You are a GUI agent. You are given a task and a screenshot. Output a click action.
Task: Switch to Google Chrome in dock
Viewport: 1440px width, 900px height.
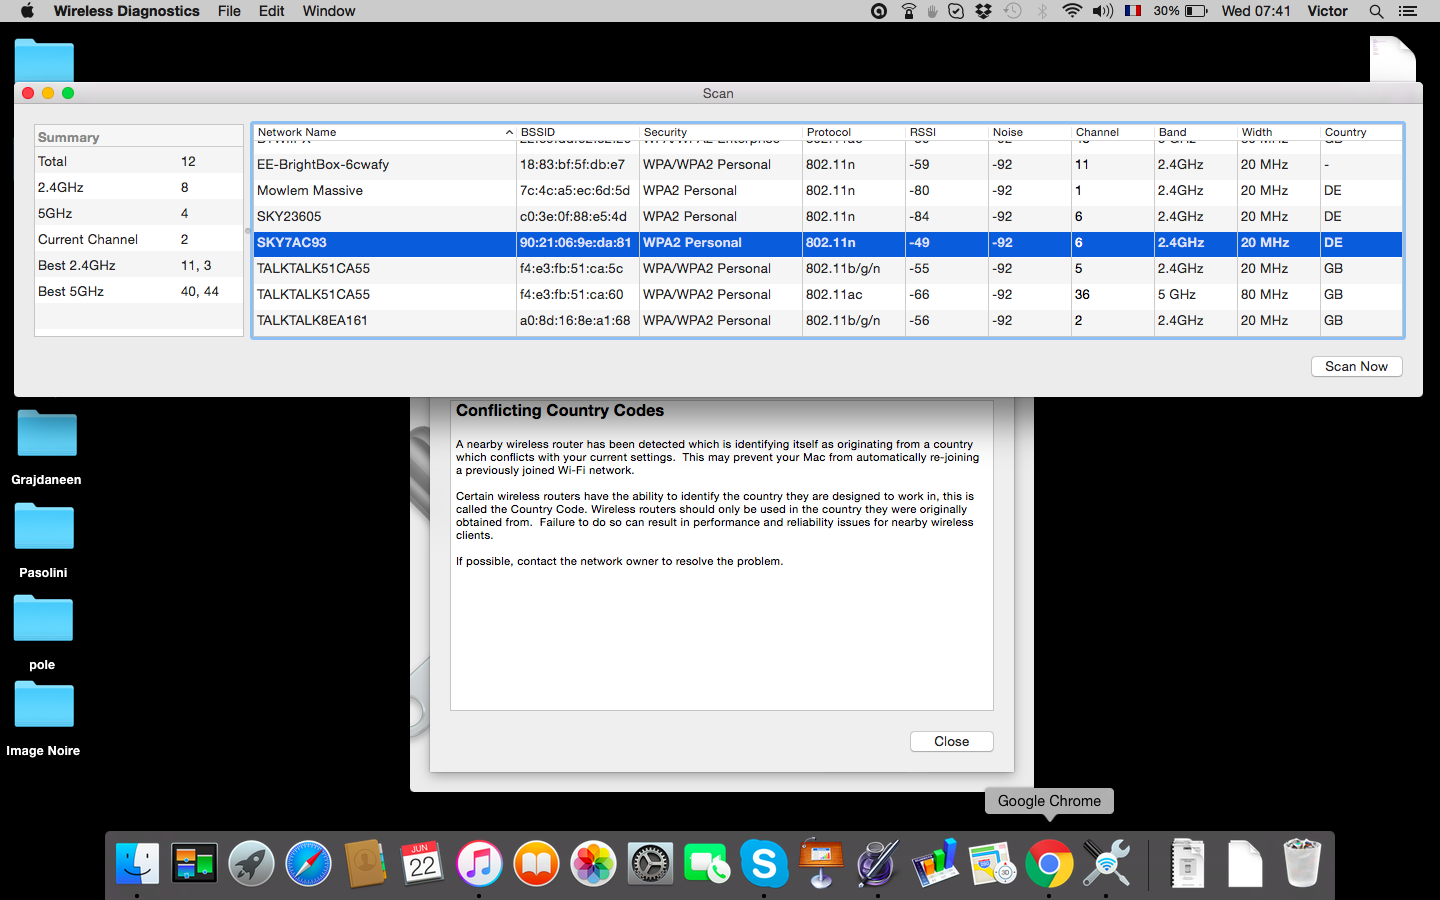coord(1049,863)
